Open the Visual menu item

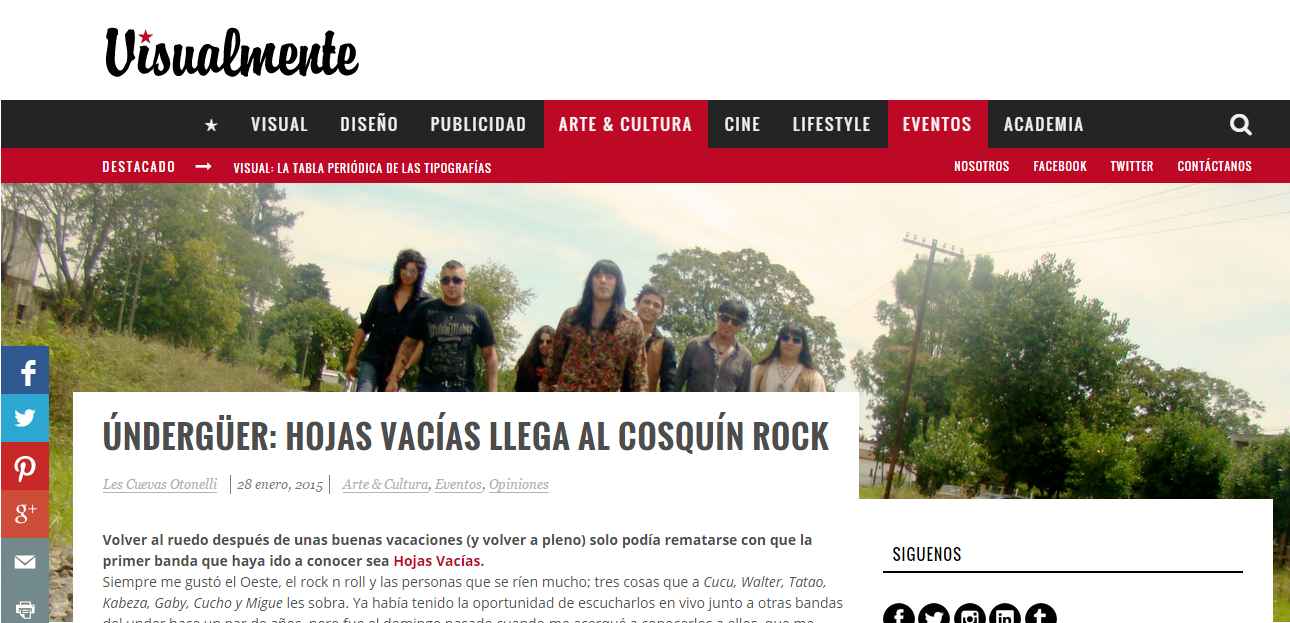coord(279,124)
